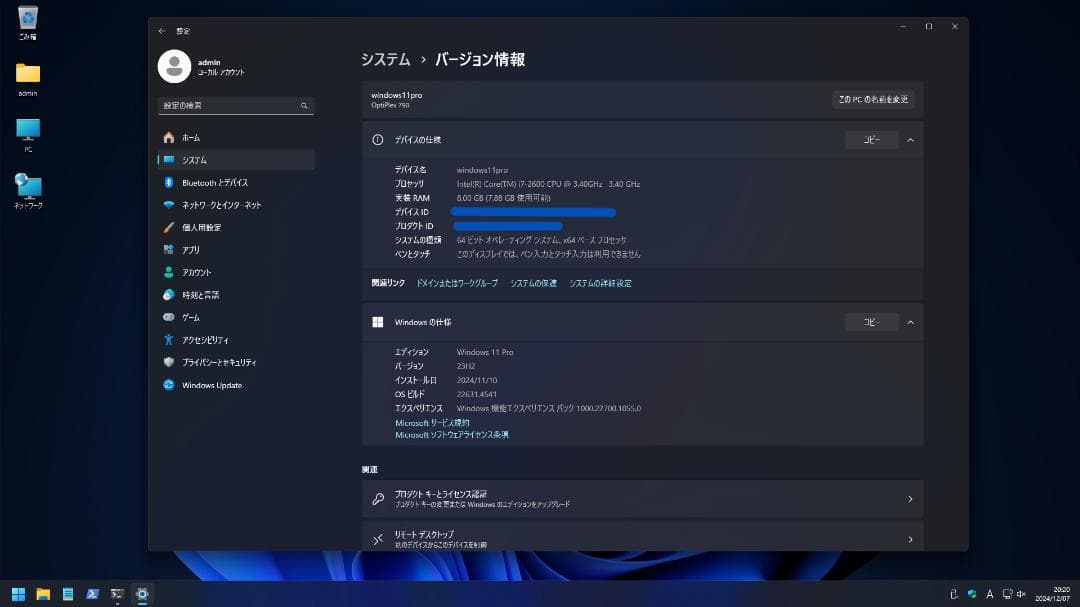The width and height of the screenshot is (1080, 607).
Task: Open Windows Update from the sidebar
Action: pyautogui.click(x=211, y=385)
